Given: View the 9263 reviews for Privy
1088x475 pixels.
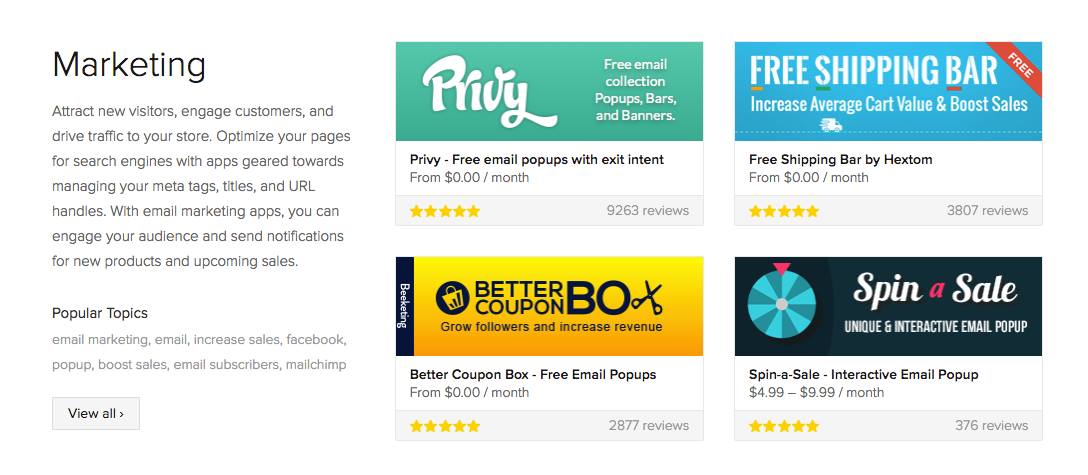Looking at the screenshot, I should pyautogui.click(x=647, y=211).
